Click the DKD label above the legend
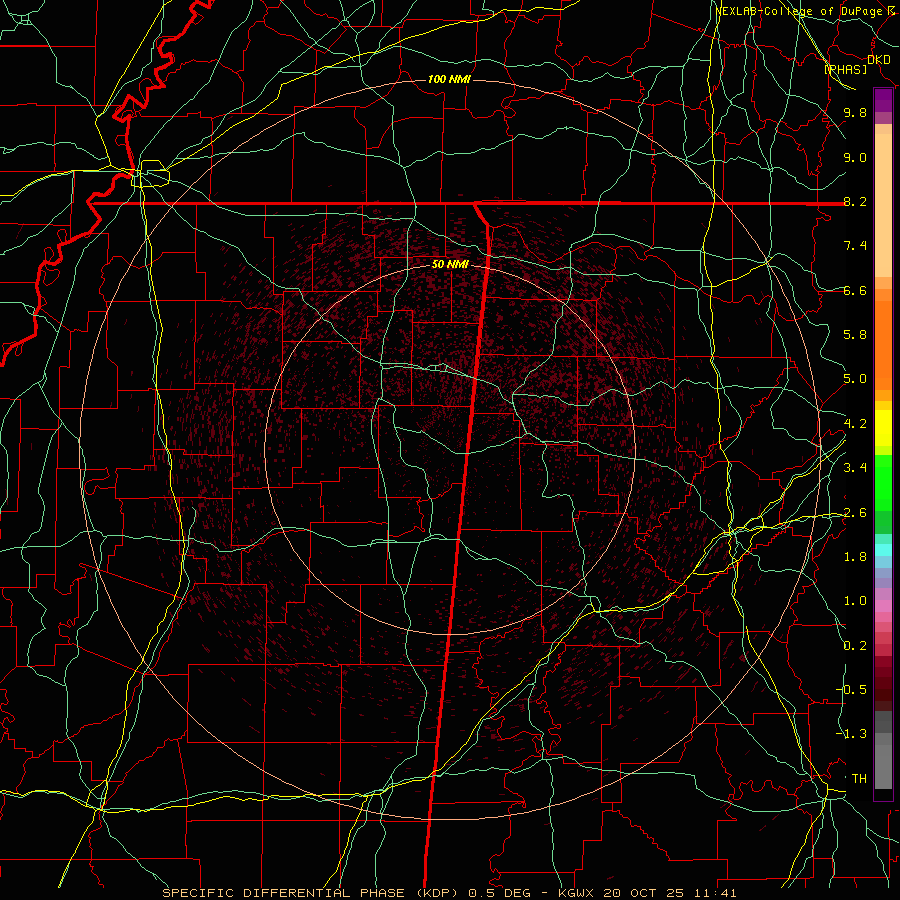The width and height of the screenshot is (900, 900). pos(879,60)
